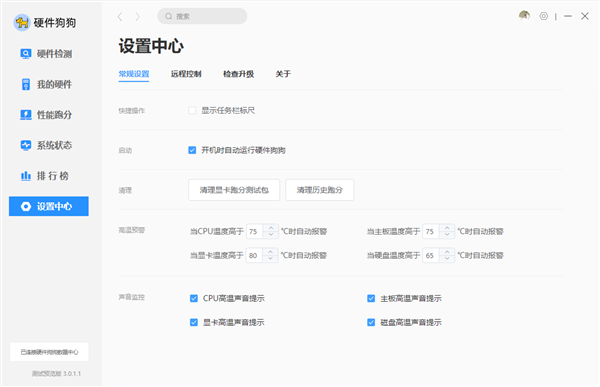The width and height of the screenshot is (600, 387).
Task: Minimize the window
Action: pos(568,16)
